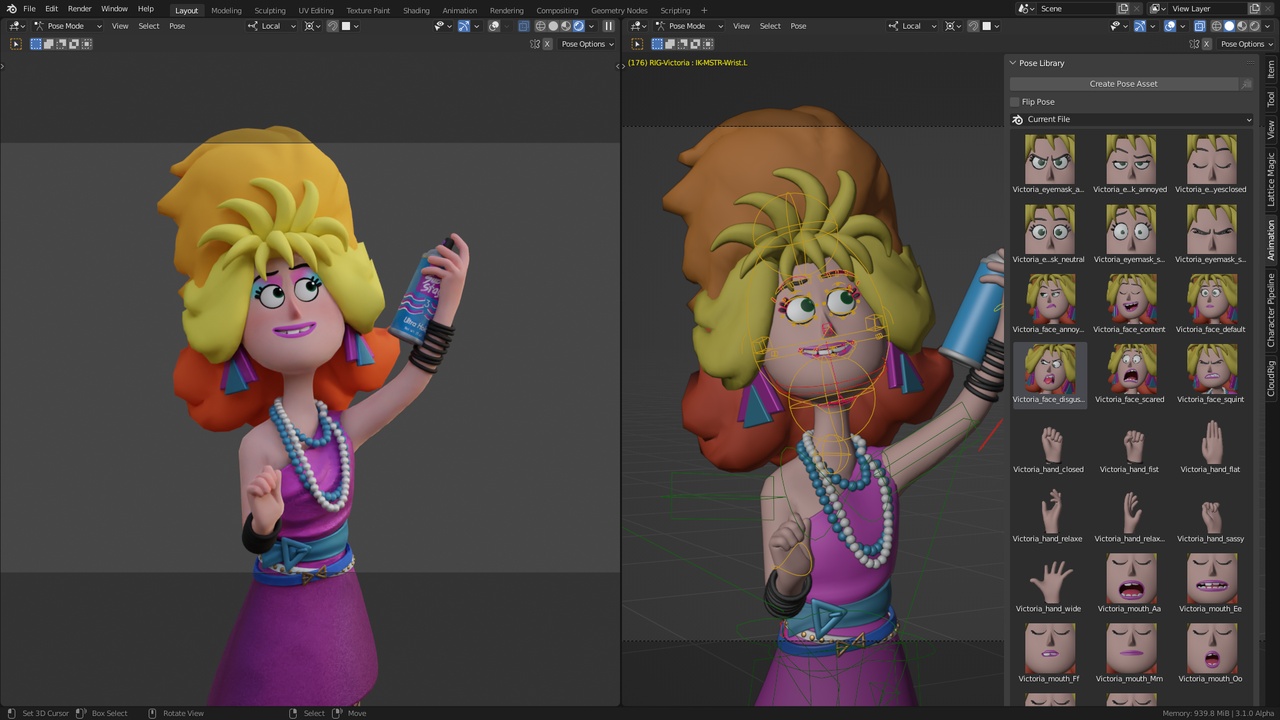Switch the left viewport to Rendered shading
This screenshot has width=1280, height=720.
(577, 26)
